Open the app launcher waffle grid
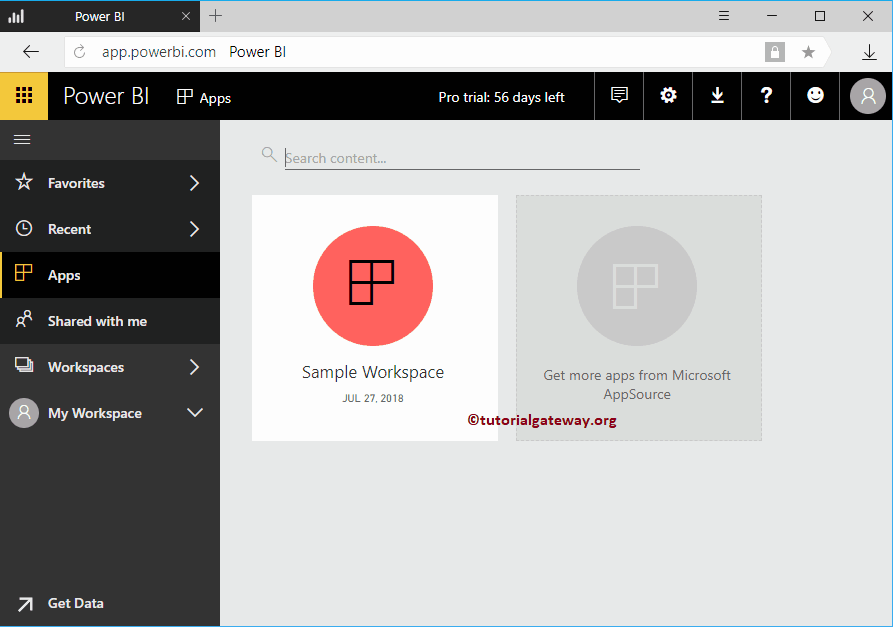893x627 pixels. 24,96
